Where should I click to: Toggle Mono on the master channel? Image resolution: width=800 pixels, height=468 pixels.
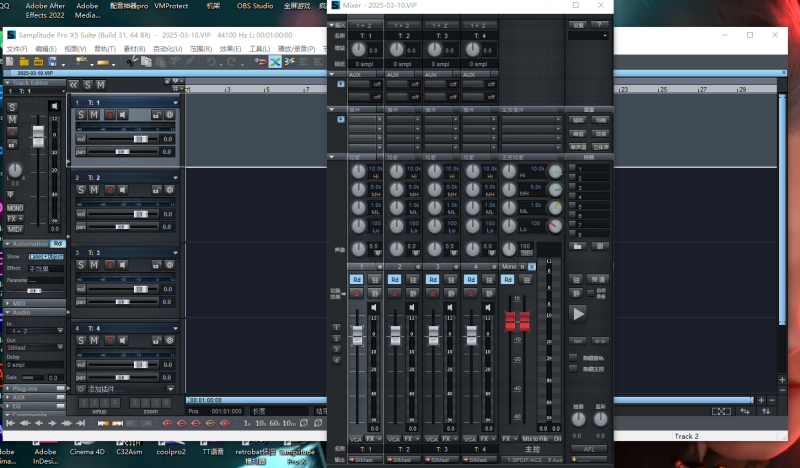[x=509, y=266]
